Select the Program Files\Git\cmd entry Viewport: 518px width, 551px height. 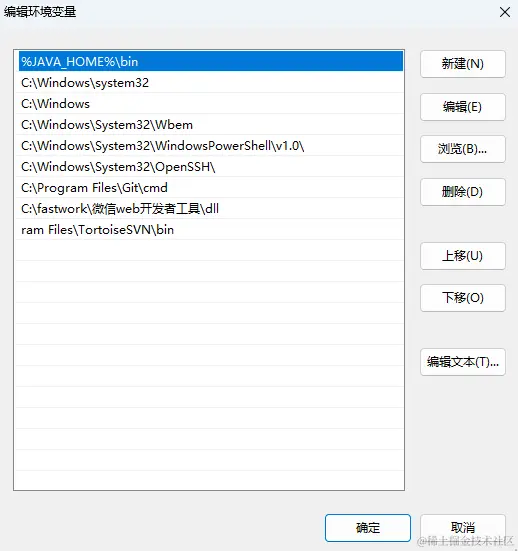click(x=211, y=188)
